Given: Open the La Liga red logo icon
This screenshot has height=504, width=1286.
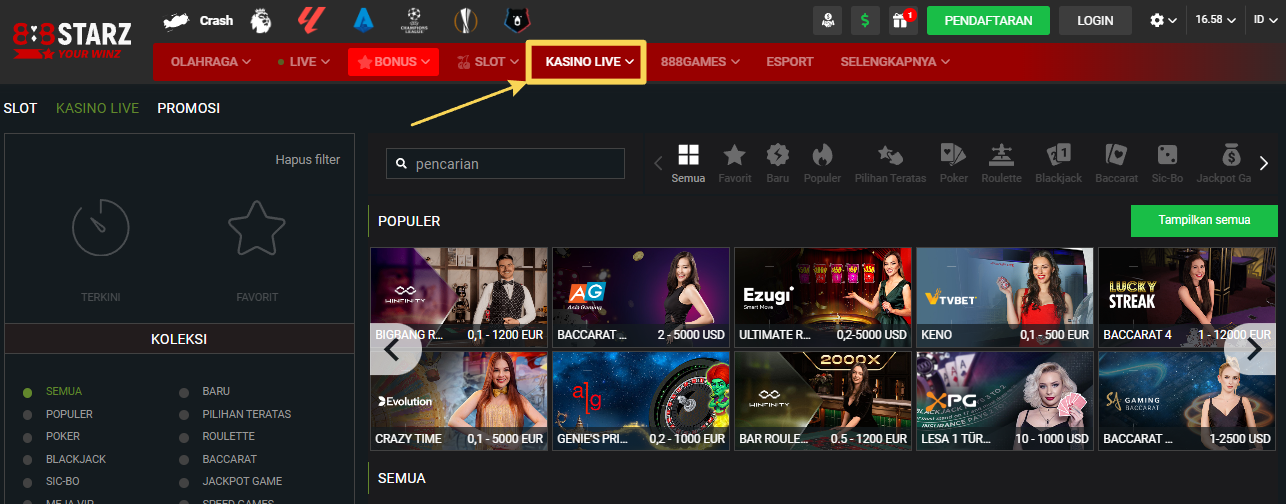Looking at the screenshot, I should 311,19.
